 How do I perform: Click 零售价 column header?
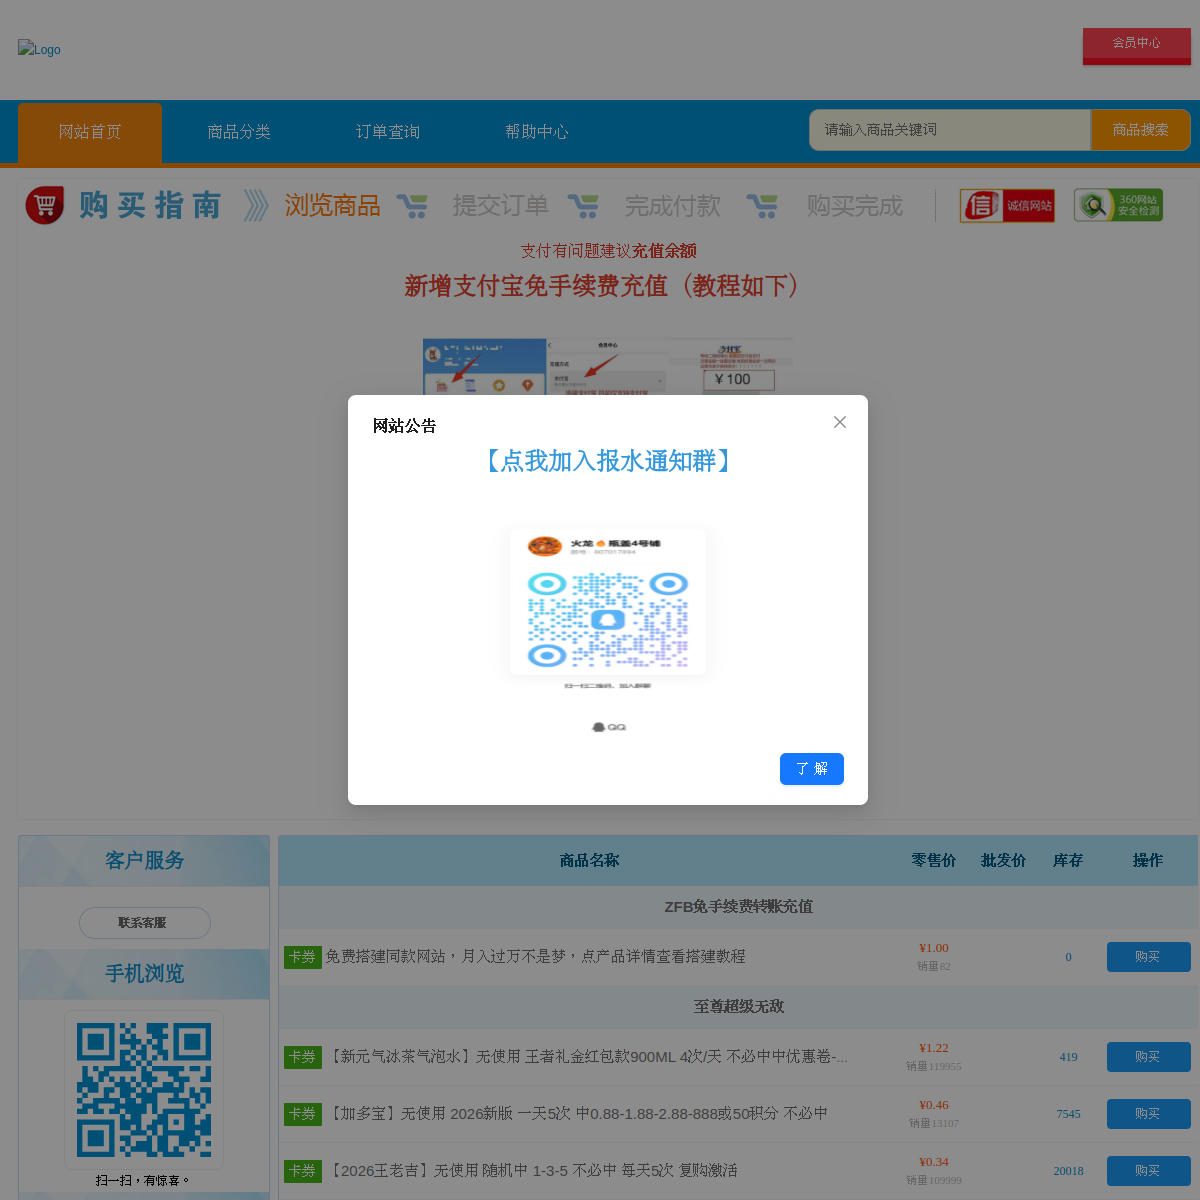934,861
